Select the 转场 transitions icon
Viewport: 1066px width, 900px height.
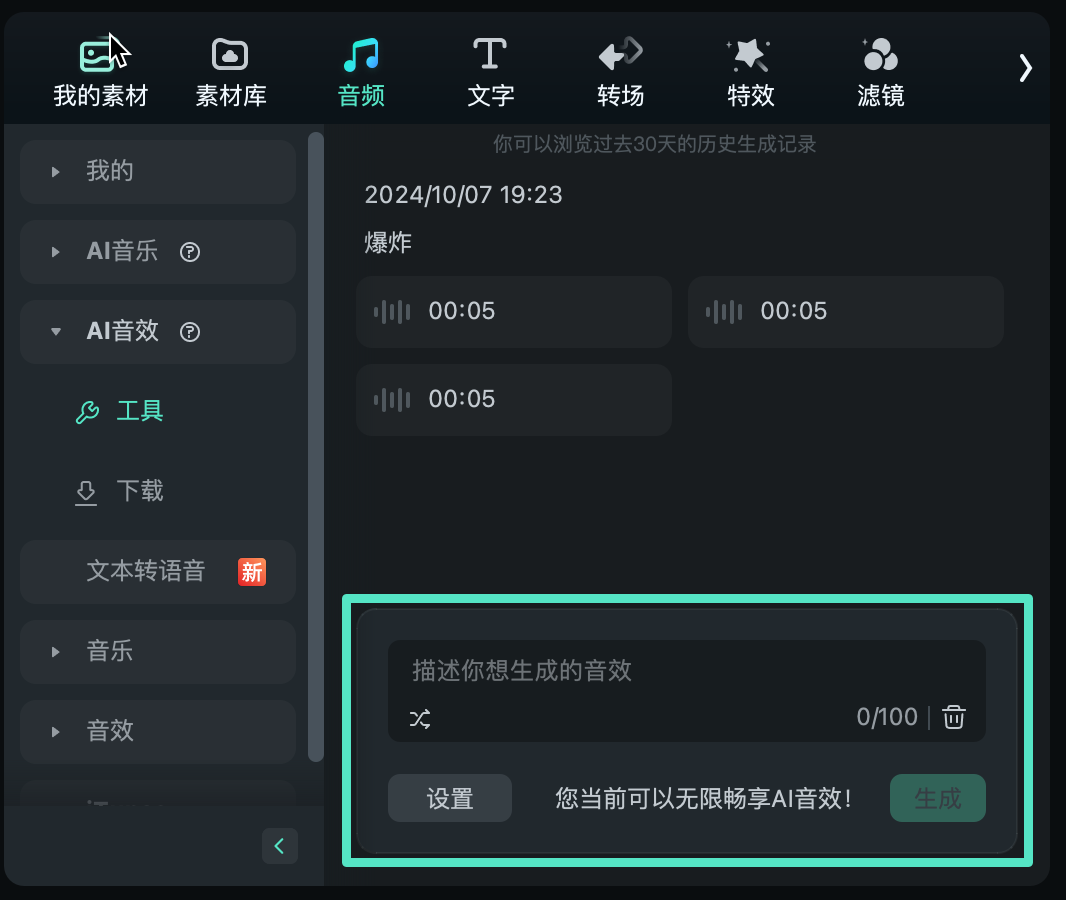pyautogui.click(x=620, y=68)
